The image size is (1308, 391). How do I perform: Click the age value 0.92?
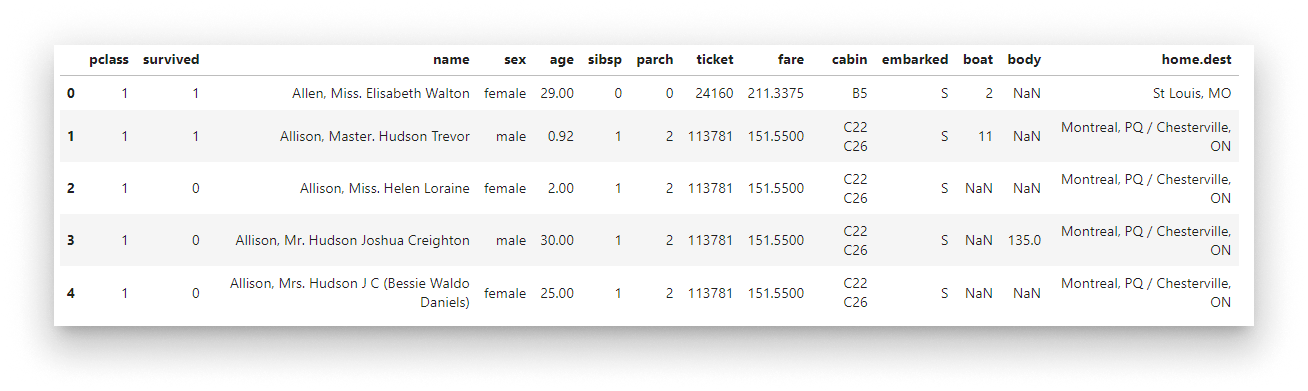[561, 136]
